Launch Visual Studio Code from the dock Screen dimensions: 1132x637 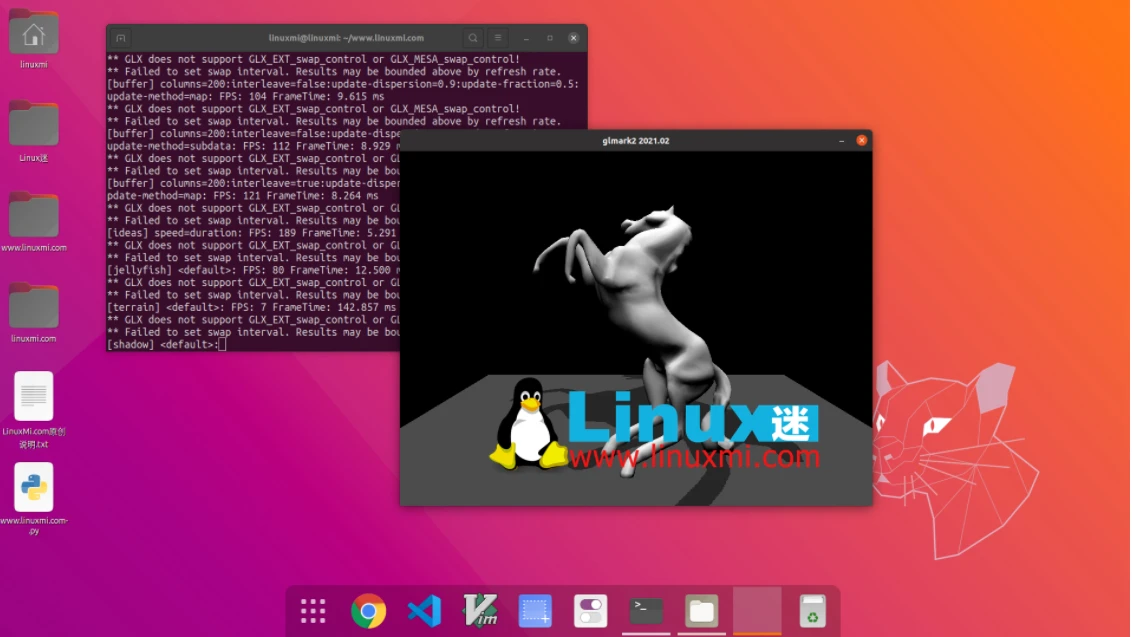click(424, 611)
